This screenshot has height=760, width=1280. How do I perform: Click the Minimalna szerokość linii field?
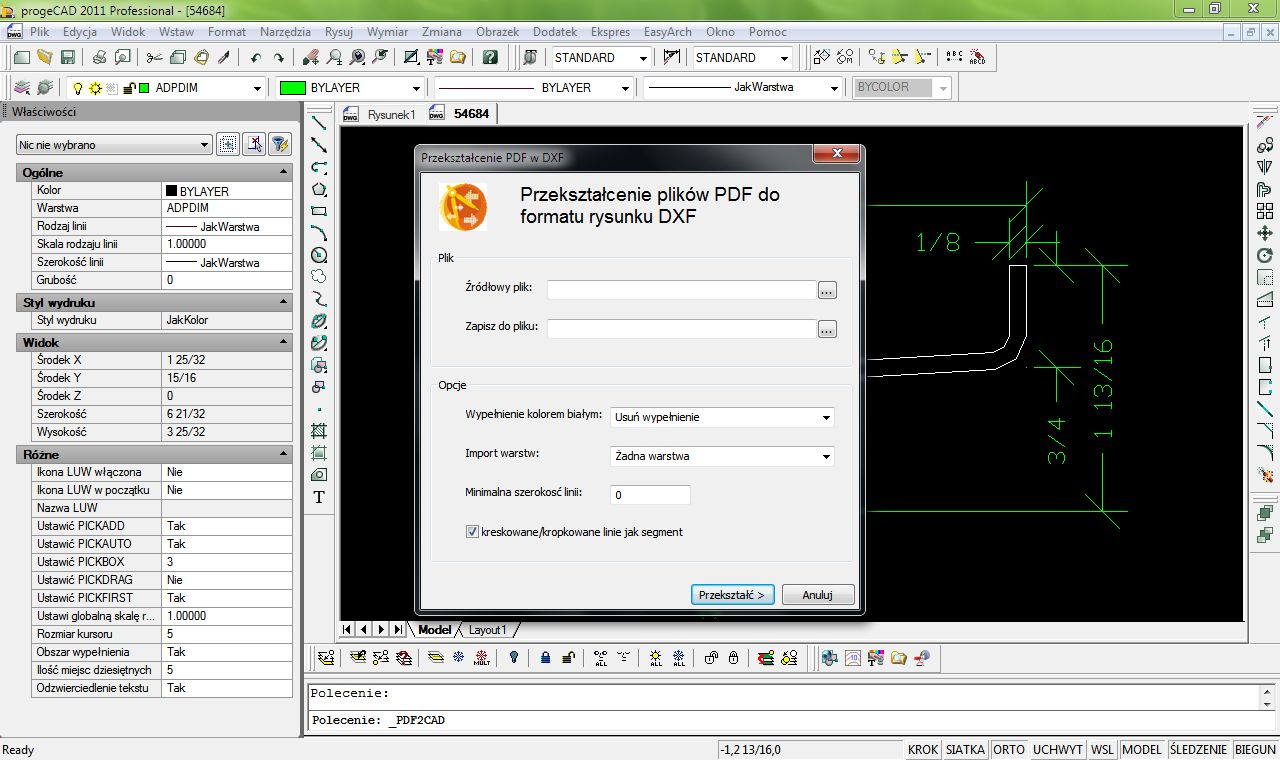(x=650, y=495)
